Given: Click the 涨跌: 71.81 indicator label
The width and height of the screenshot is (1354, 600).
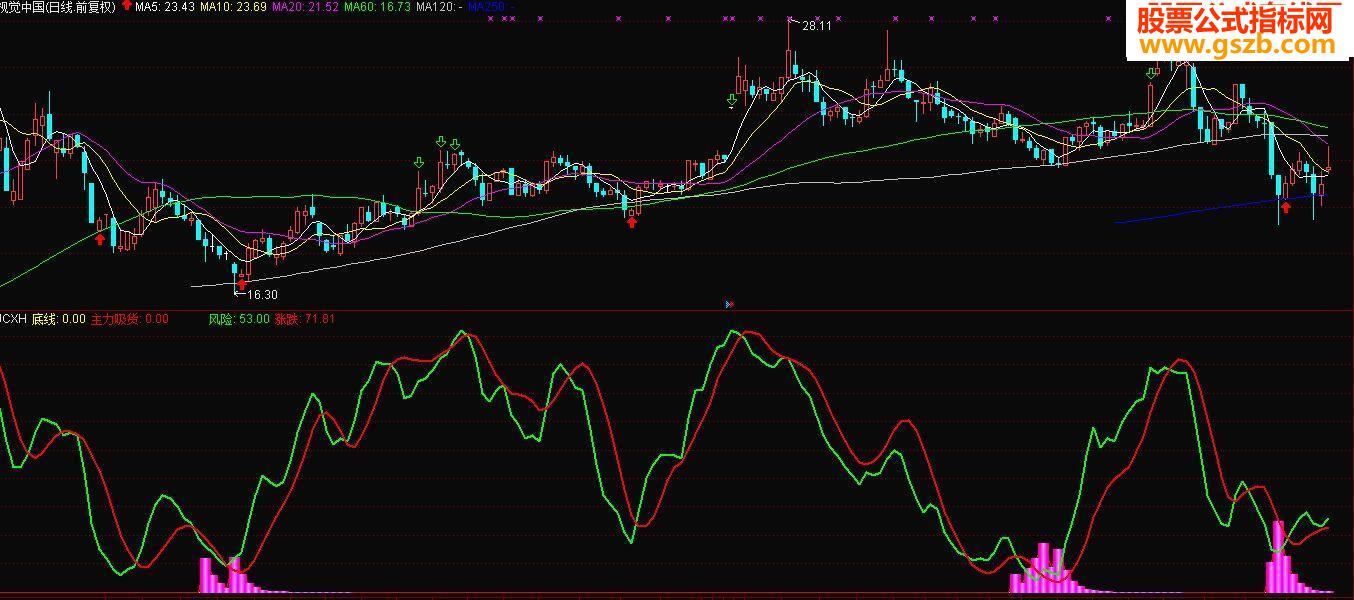Looking at the screenshot, I should tap(305, 319).
